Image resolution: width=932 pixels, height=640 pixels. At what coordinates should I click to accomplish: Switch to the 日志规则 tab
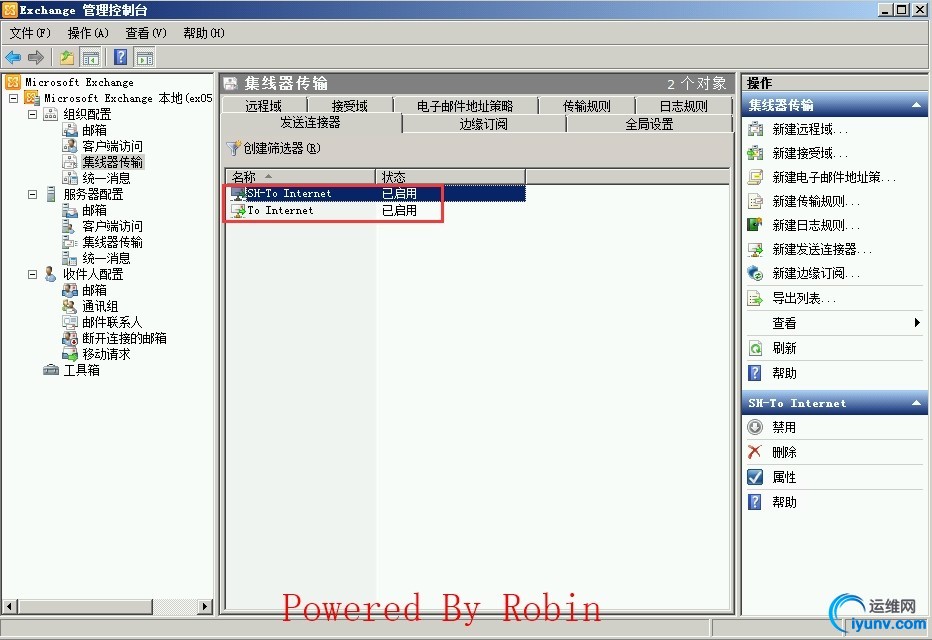[x=684, y=106]
